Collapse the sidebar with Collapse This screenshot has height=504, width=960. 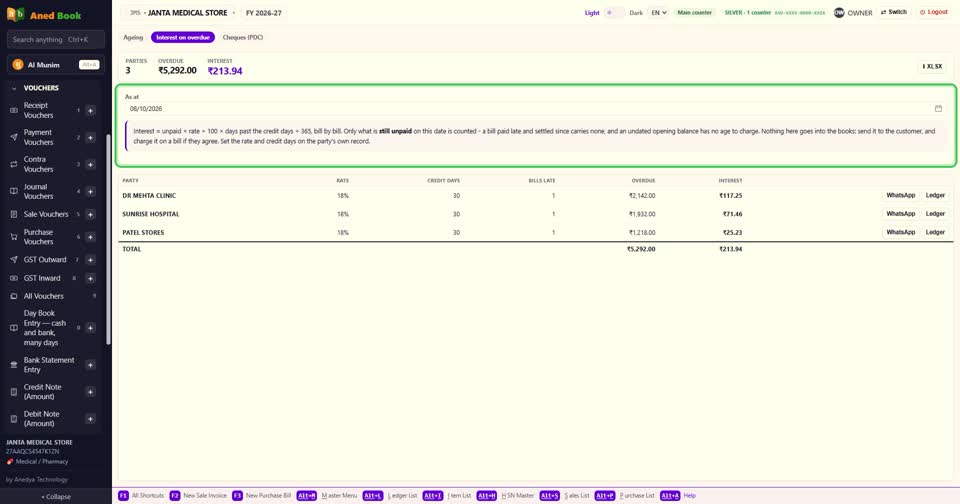coord(56,497)
